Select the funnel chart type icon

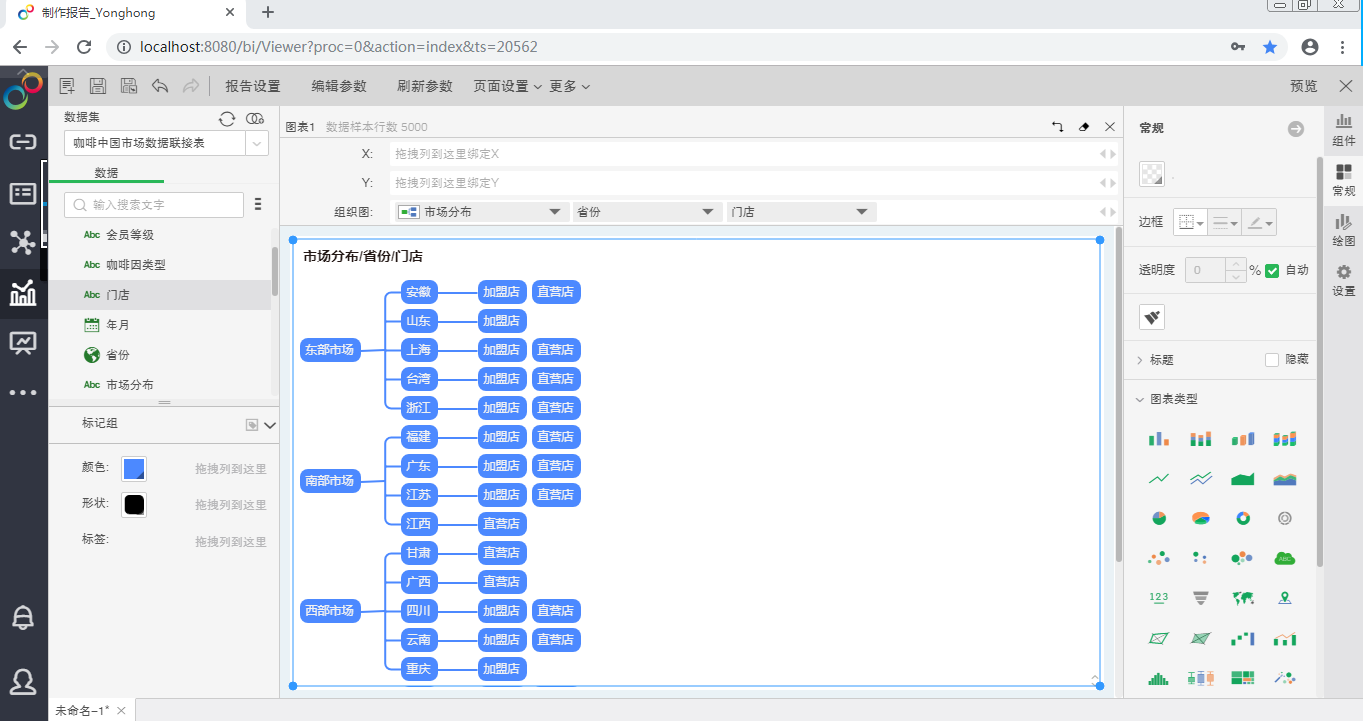[x=1199, y=597]
